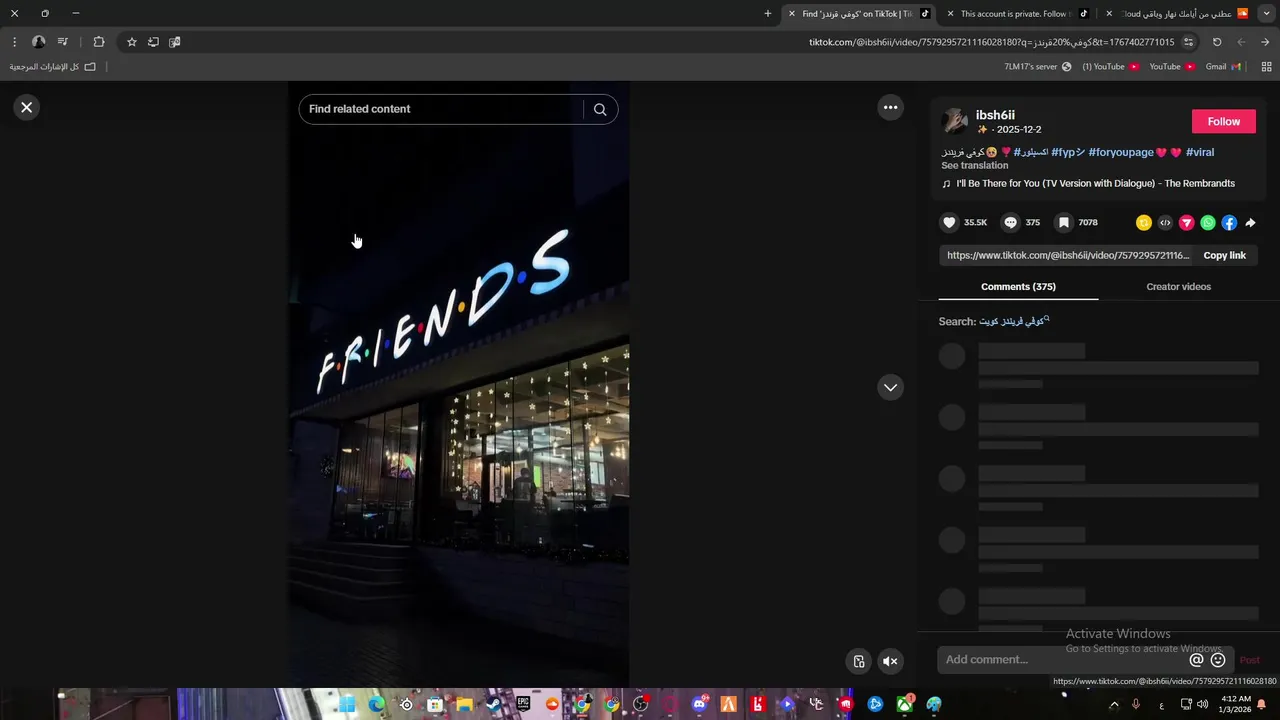Open the #viral hashtag
1280x720 pixels.
[x=1200, y=152]
